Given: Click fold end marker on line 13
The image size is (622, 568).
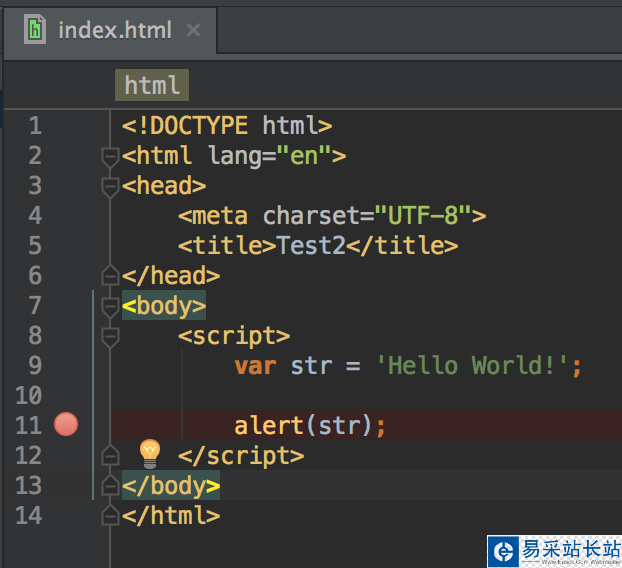Looking at the screenshot, I should 110,486.
